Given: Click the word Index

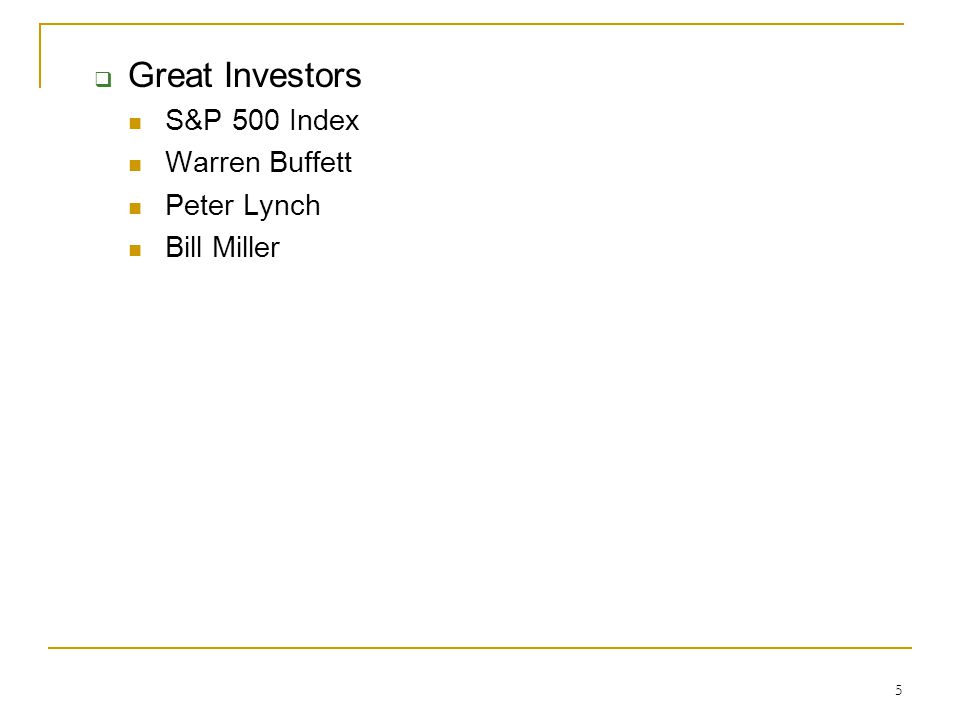Looking at the screenshot, I should click(324, 120).
